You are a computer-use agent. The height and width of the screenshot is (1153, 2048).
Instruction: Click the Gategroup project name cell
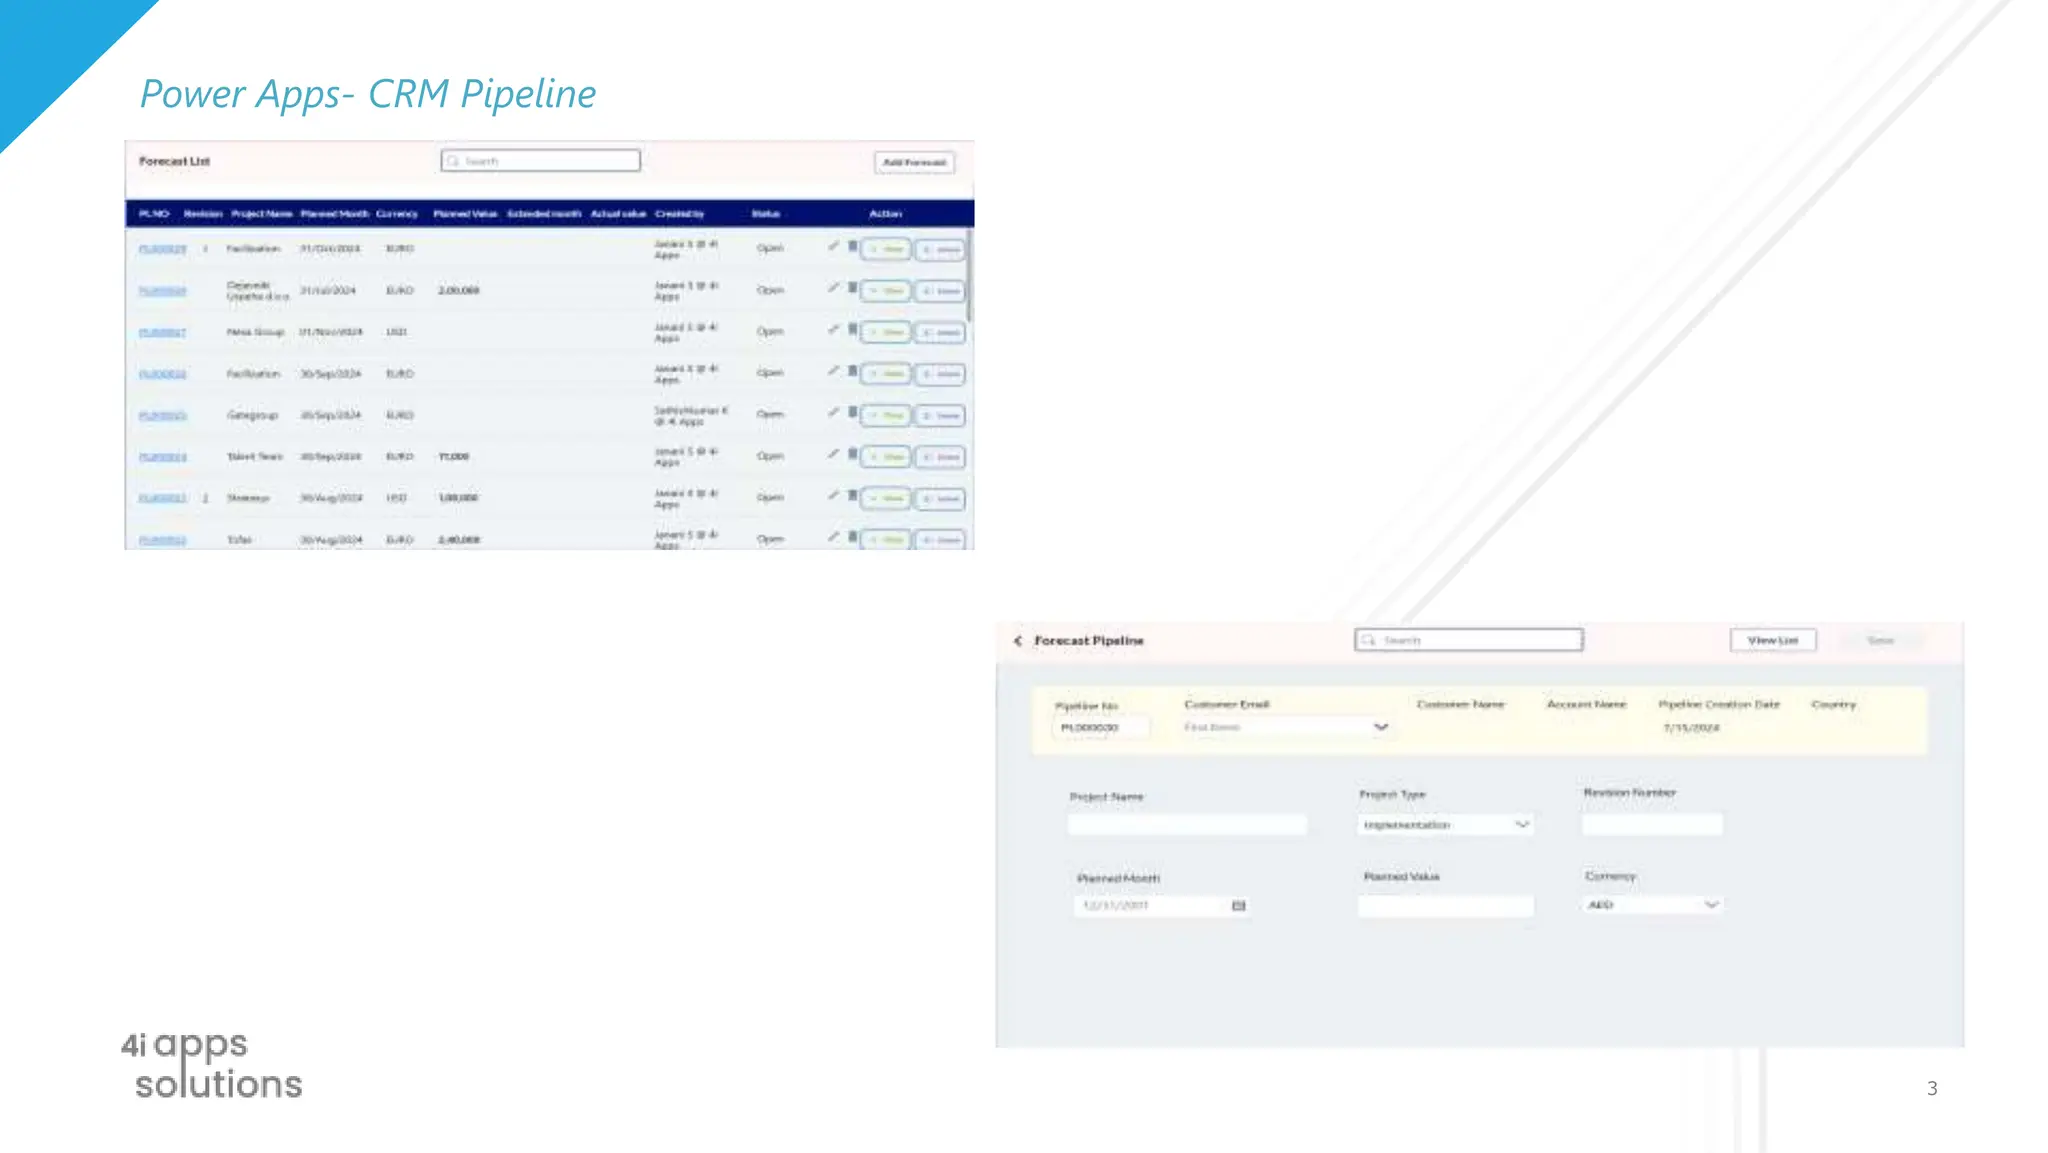[x=252, y=414]
